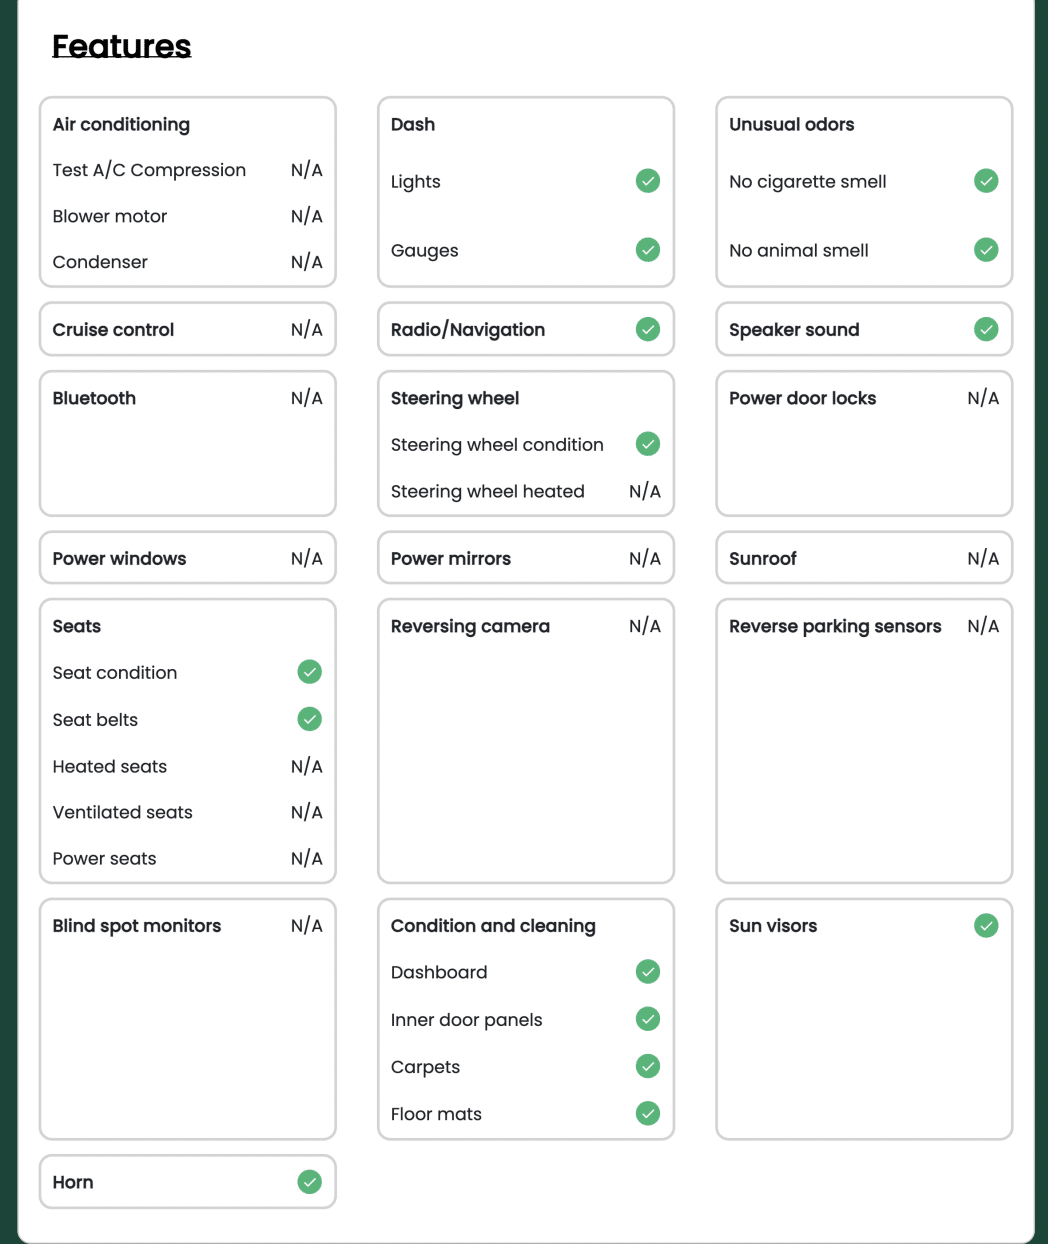Click the Steering wheel condition check icon

[648, 444]
